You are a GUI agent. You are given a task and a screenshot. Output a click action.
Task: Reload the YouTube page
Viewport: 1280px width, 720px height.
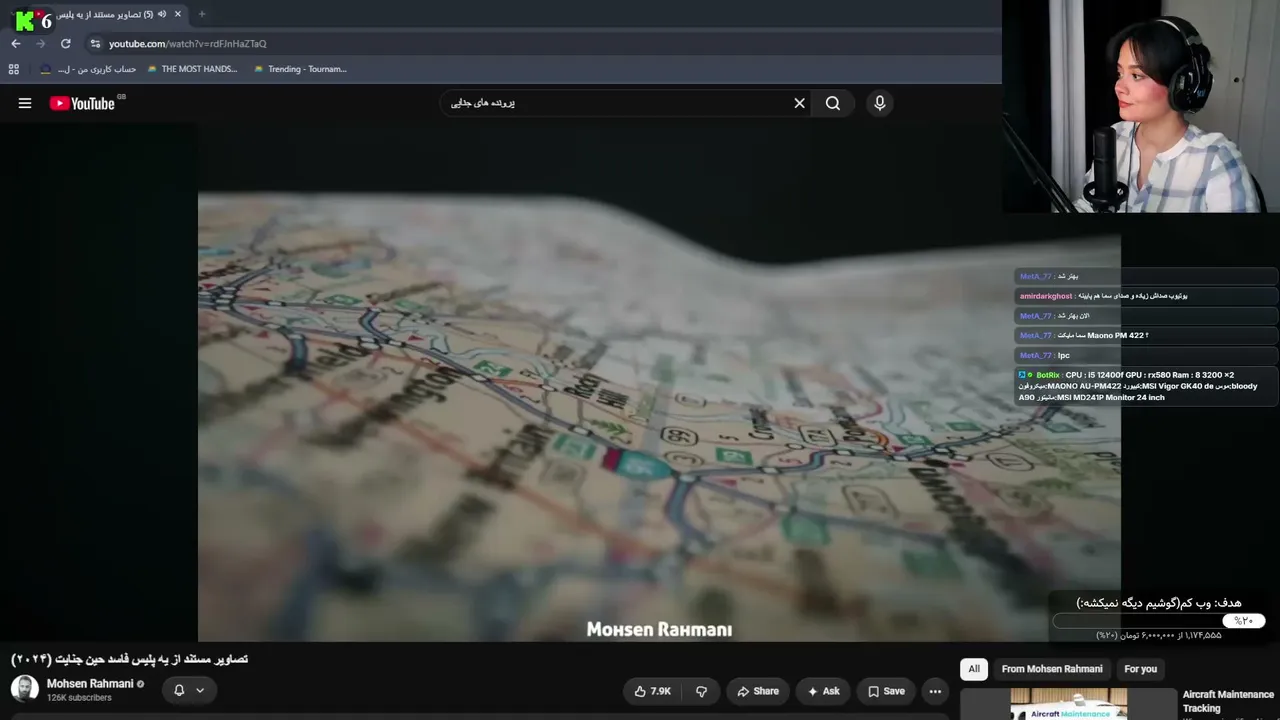pyautogui.click(x=66, y=44)
